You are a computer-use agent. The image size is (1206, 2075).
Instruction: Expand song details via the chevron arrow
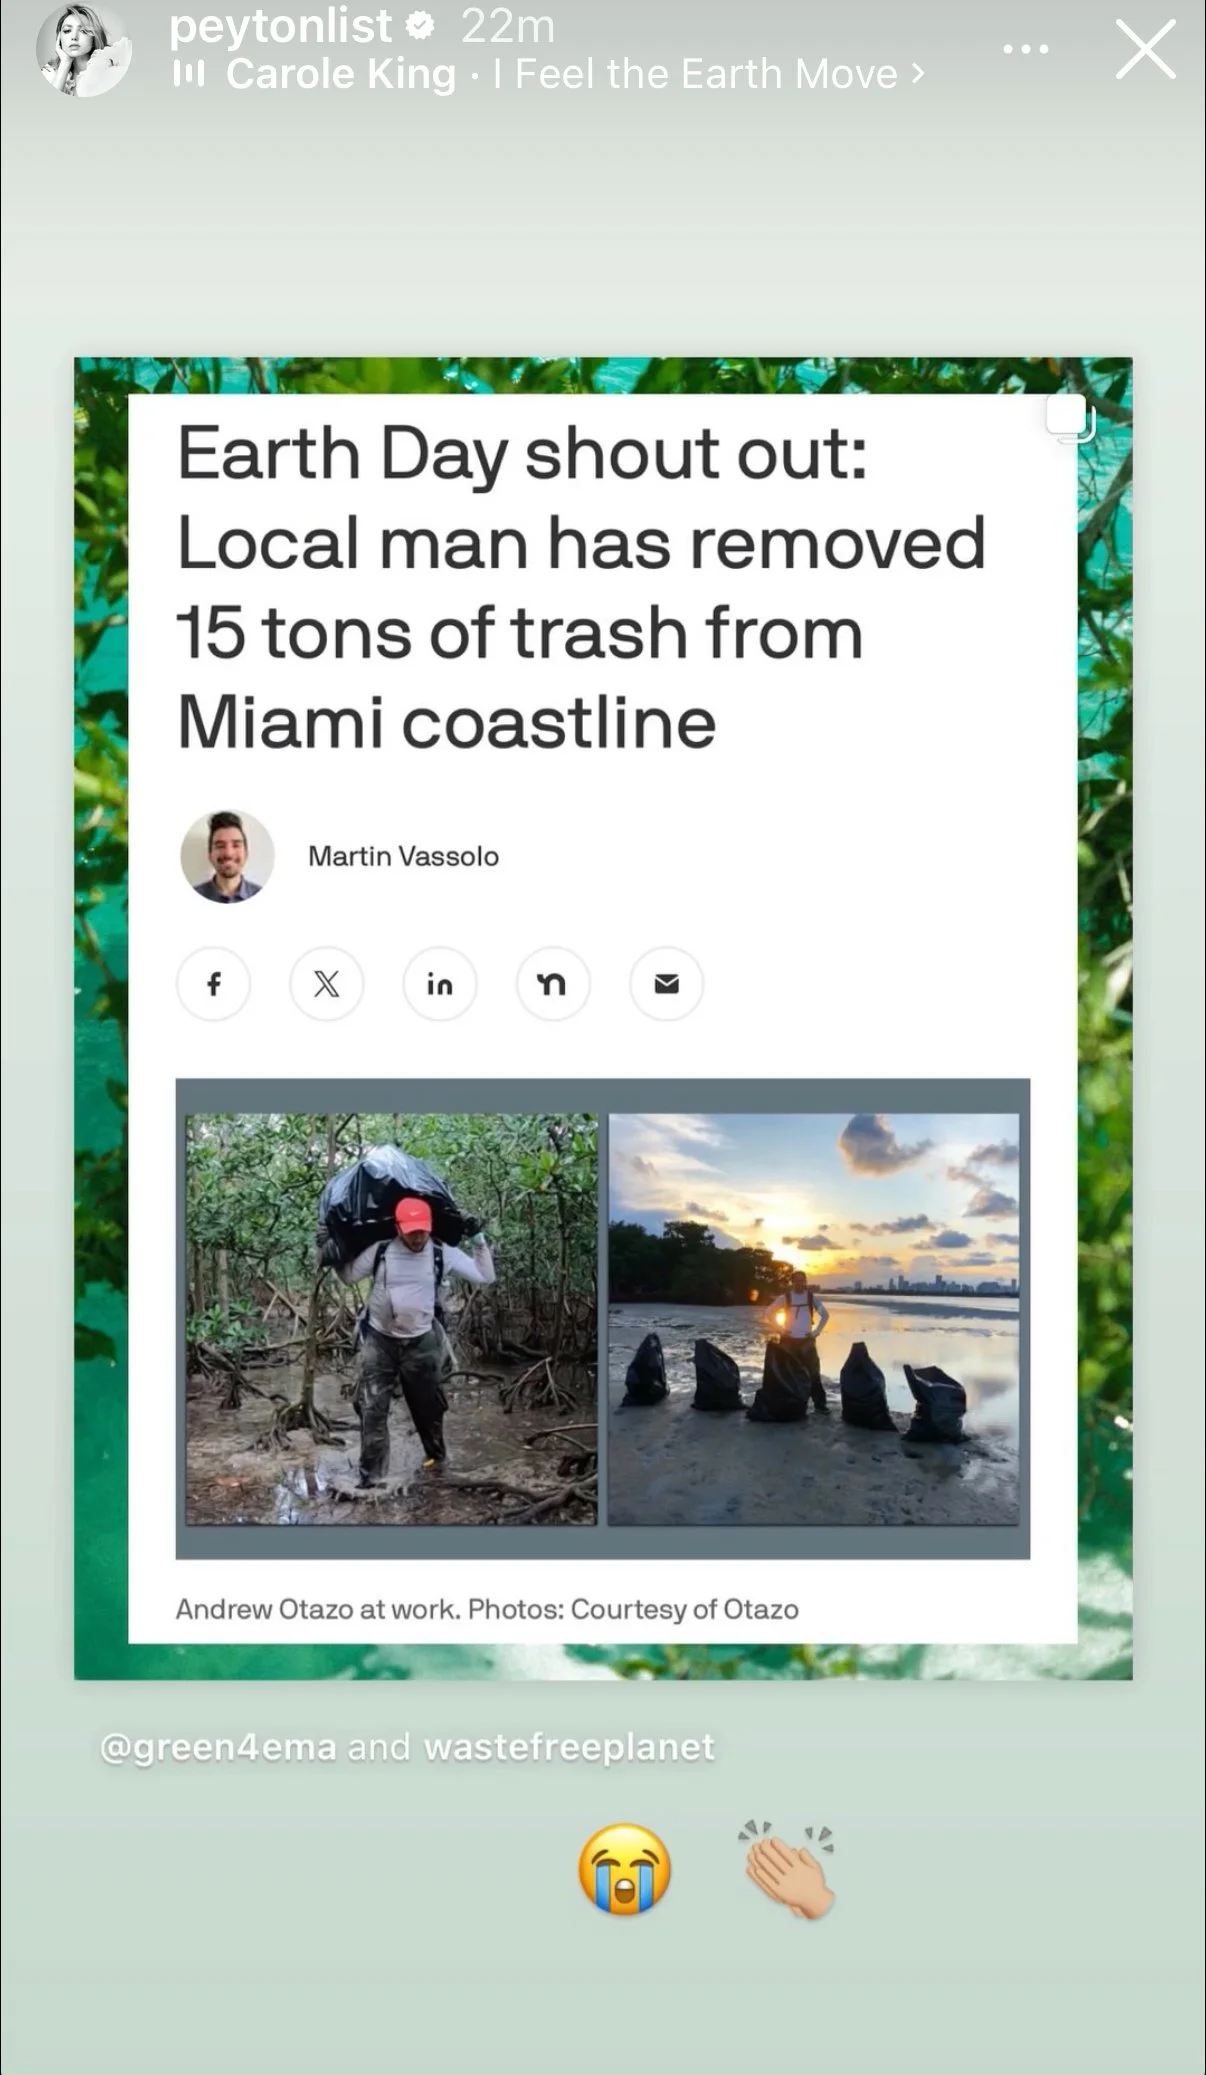tap(917, 74)
